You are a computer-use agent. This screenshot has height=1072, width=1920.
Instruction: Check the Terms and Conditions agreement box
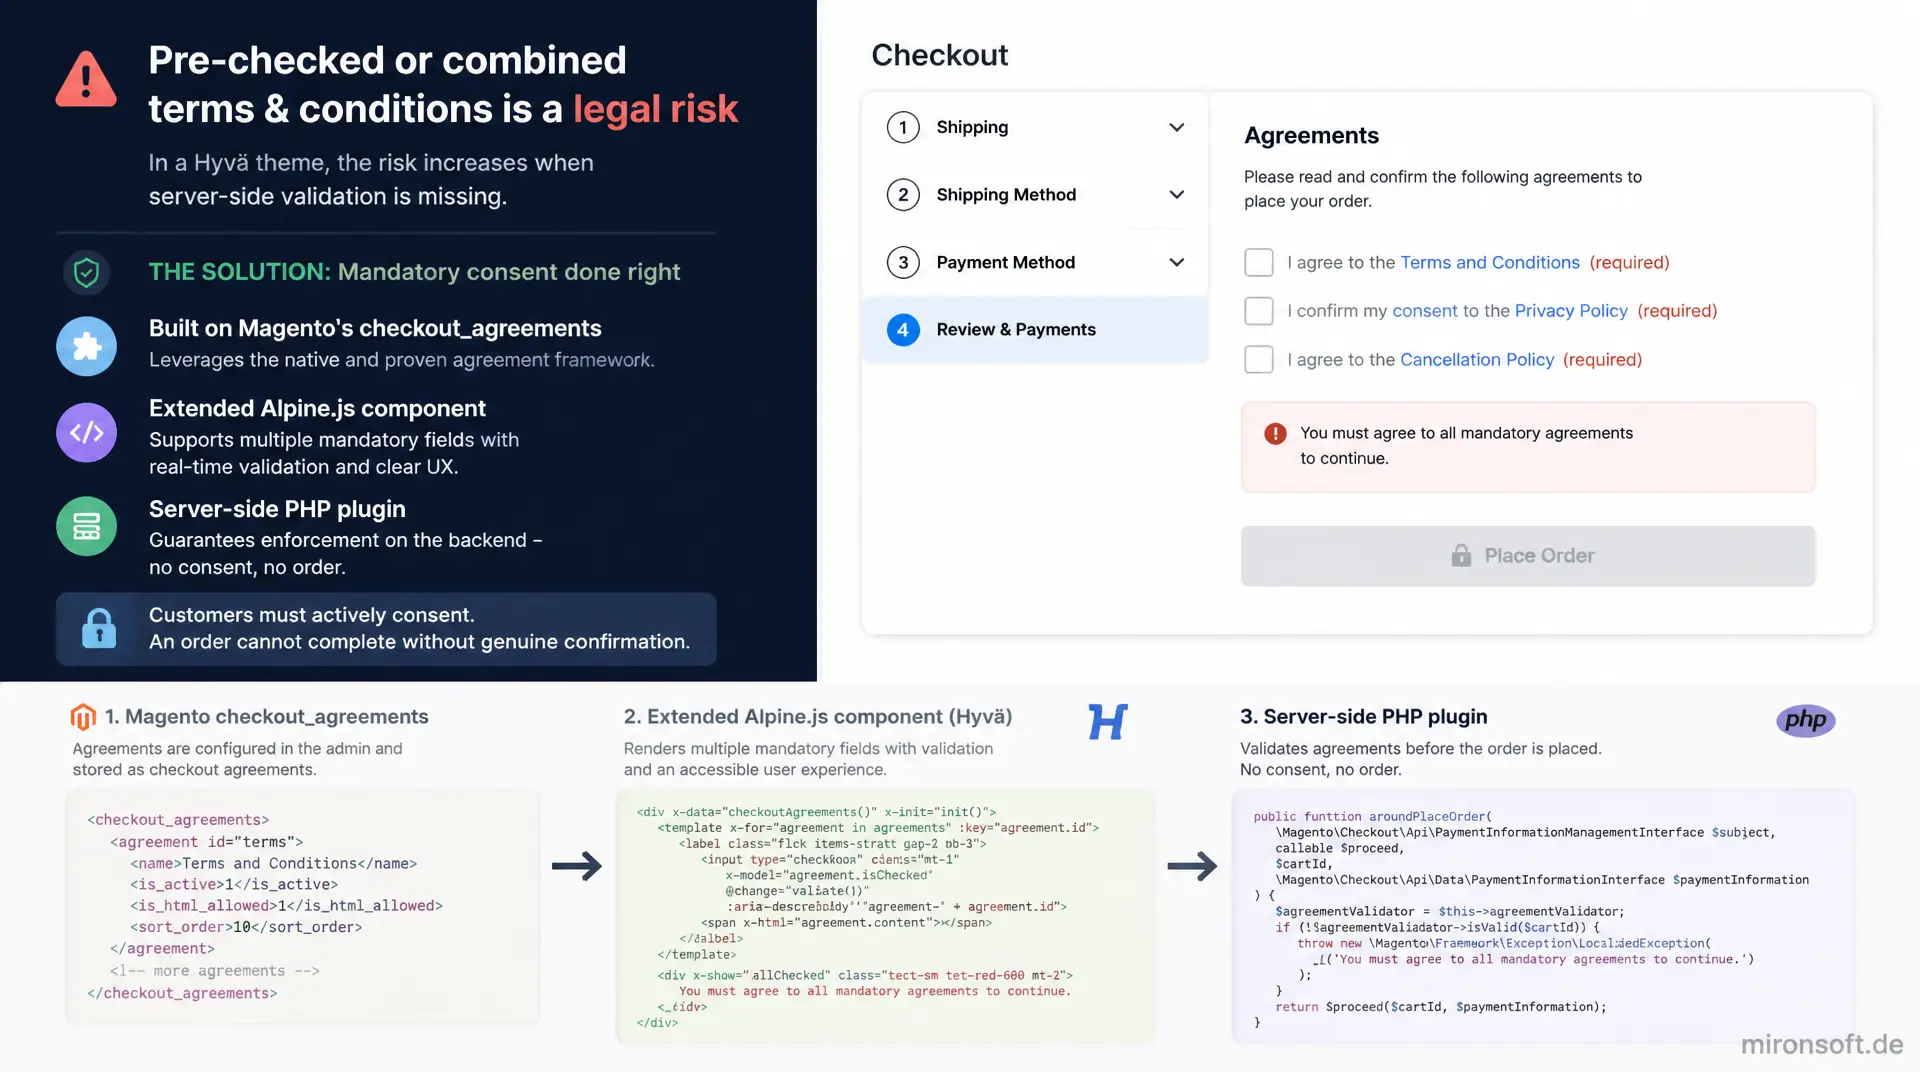(x=1259, y=262)
